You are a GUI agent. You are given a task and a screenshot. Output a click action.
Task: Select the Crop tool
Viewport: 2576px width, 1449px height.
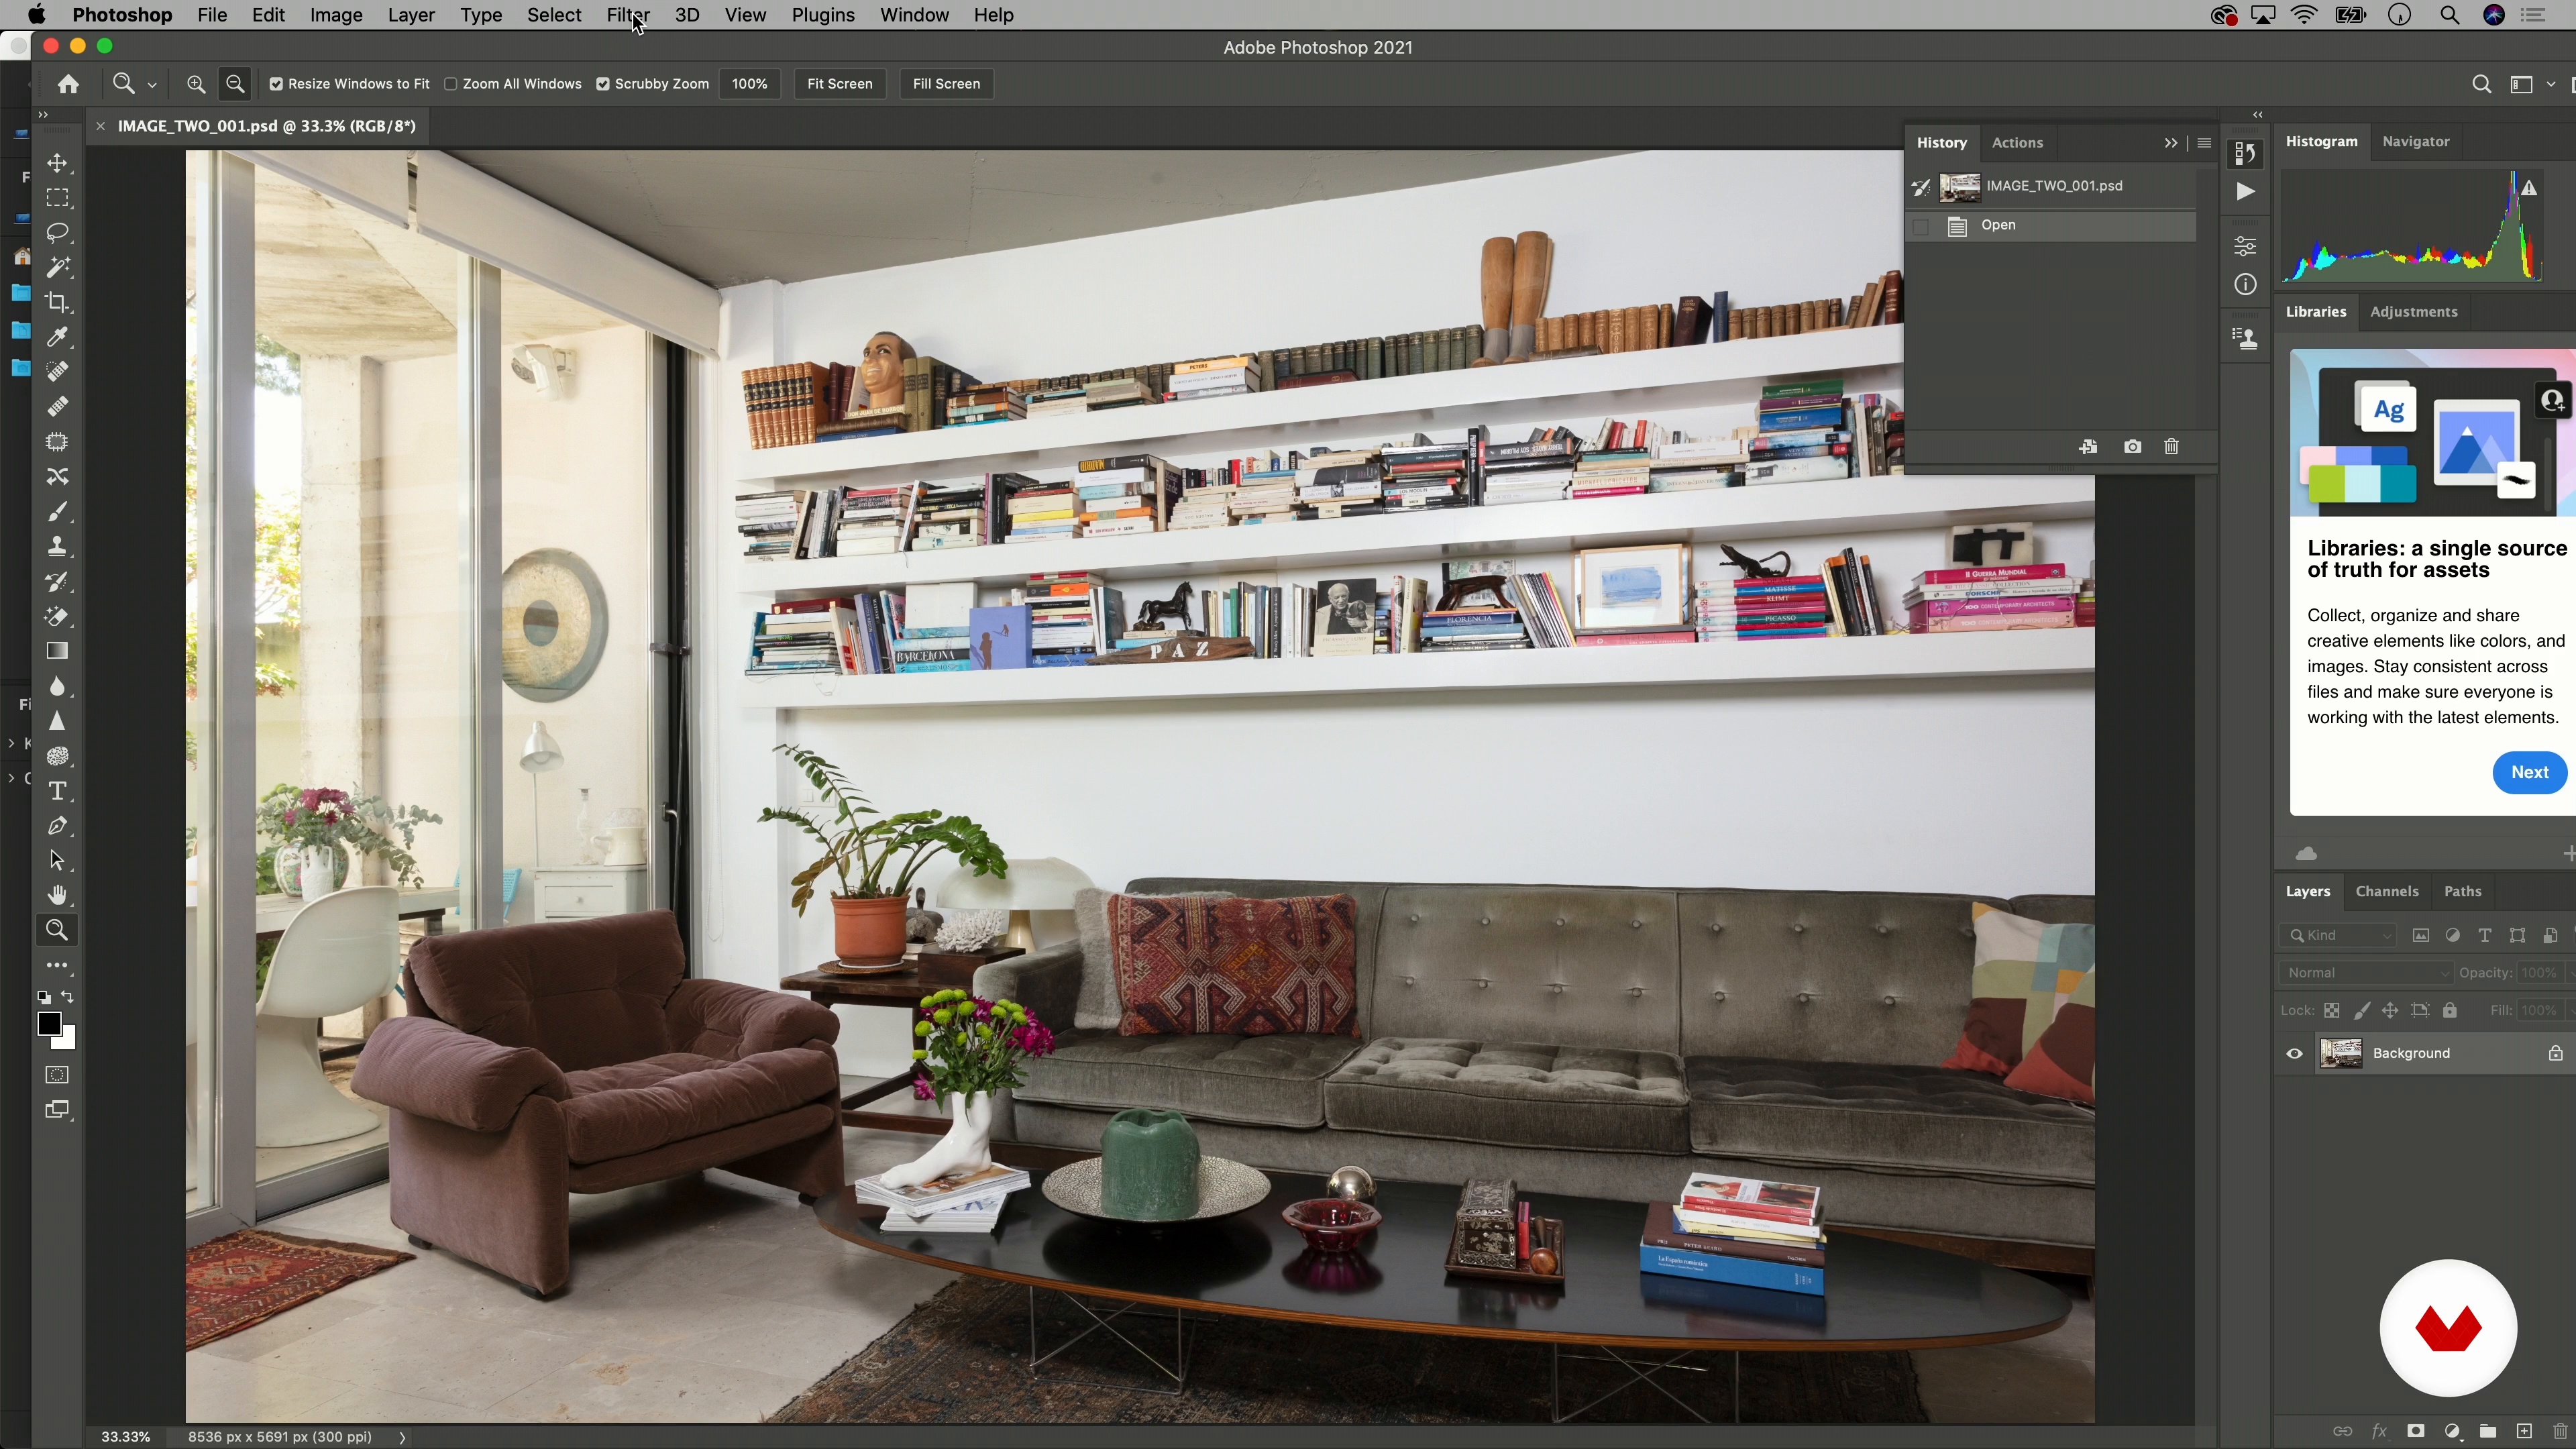[x=58, y=302]
